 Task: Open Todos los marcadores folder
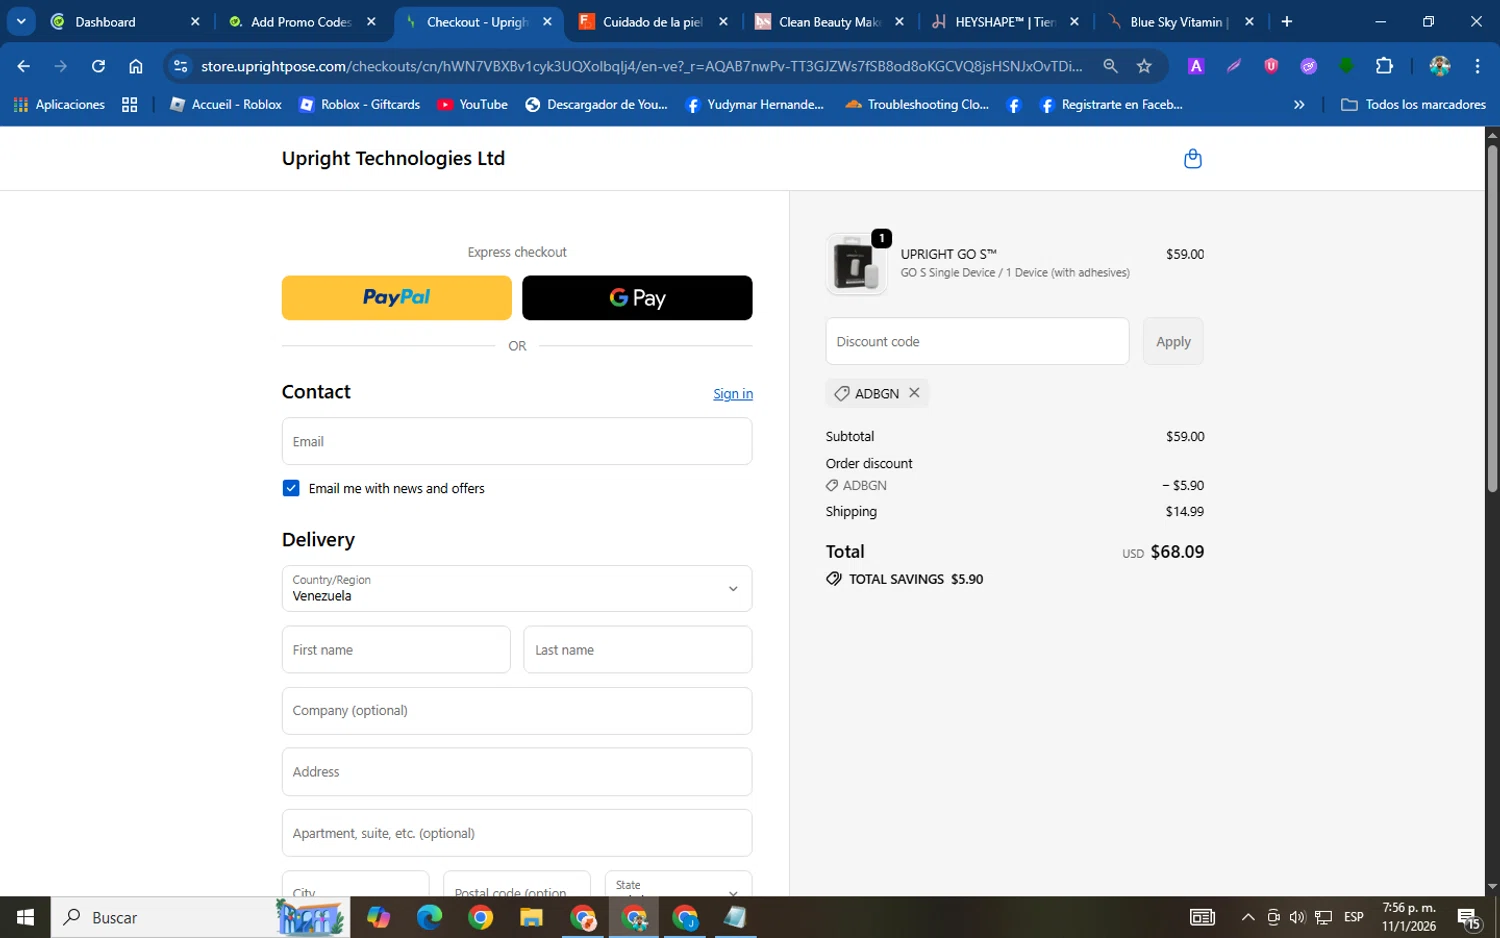pos(1413,104)
